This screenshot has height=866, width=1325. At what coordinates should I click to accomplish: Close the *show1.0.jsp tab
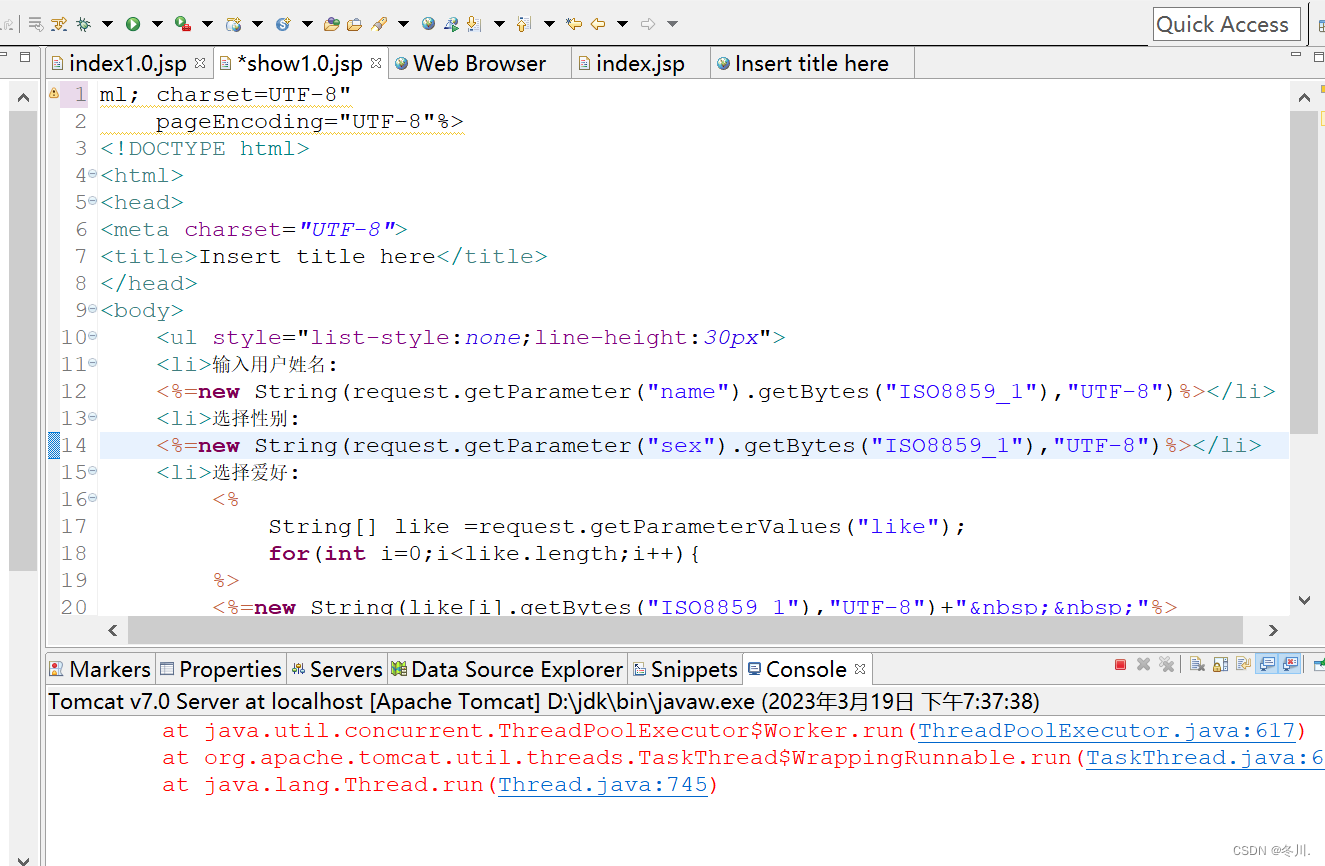[x=376, y=62]
